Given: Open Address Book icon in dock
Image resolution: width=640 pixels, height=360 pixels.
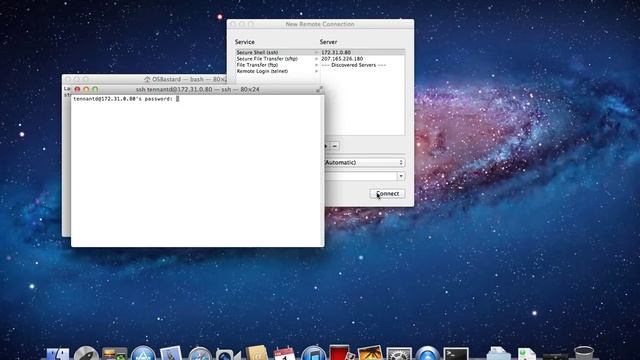Looking at the screenshot, I should (x=256, y=353).
